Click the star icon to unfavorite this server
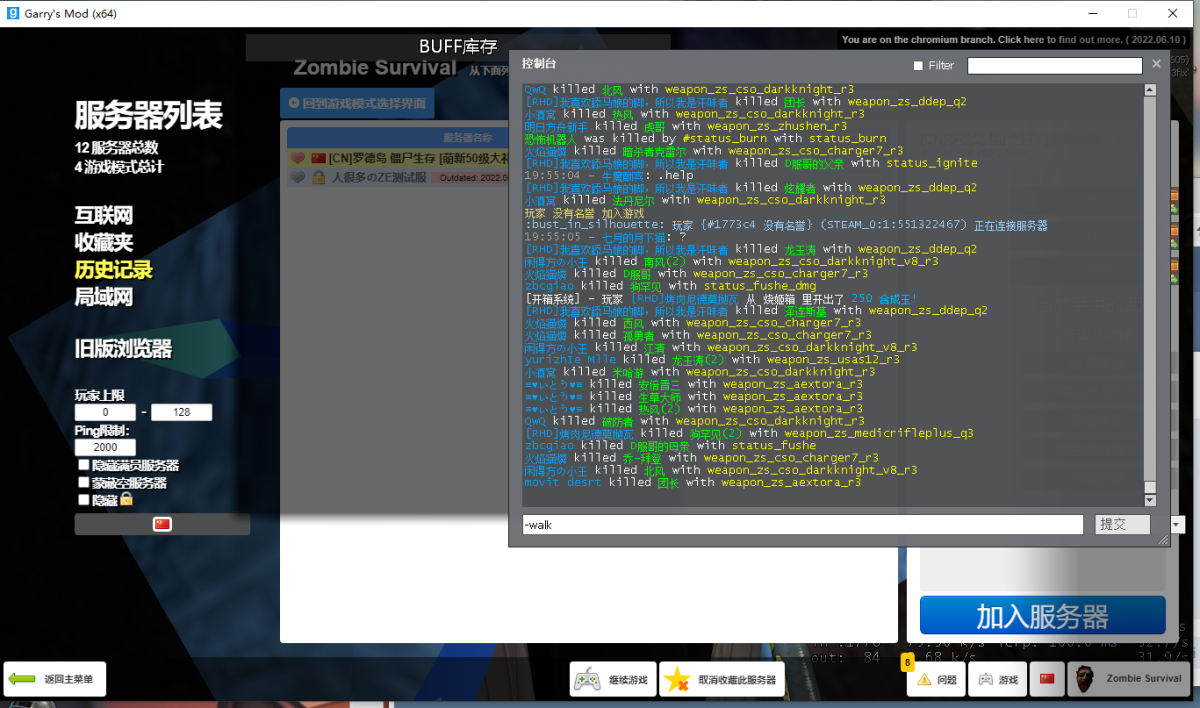1200x708 pixels. click(677, 679)
